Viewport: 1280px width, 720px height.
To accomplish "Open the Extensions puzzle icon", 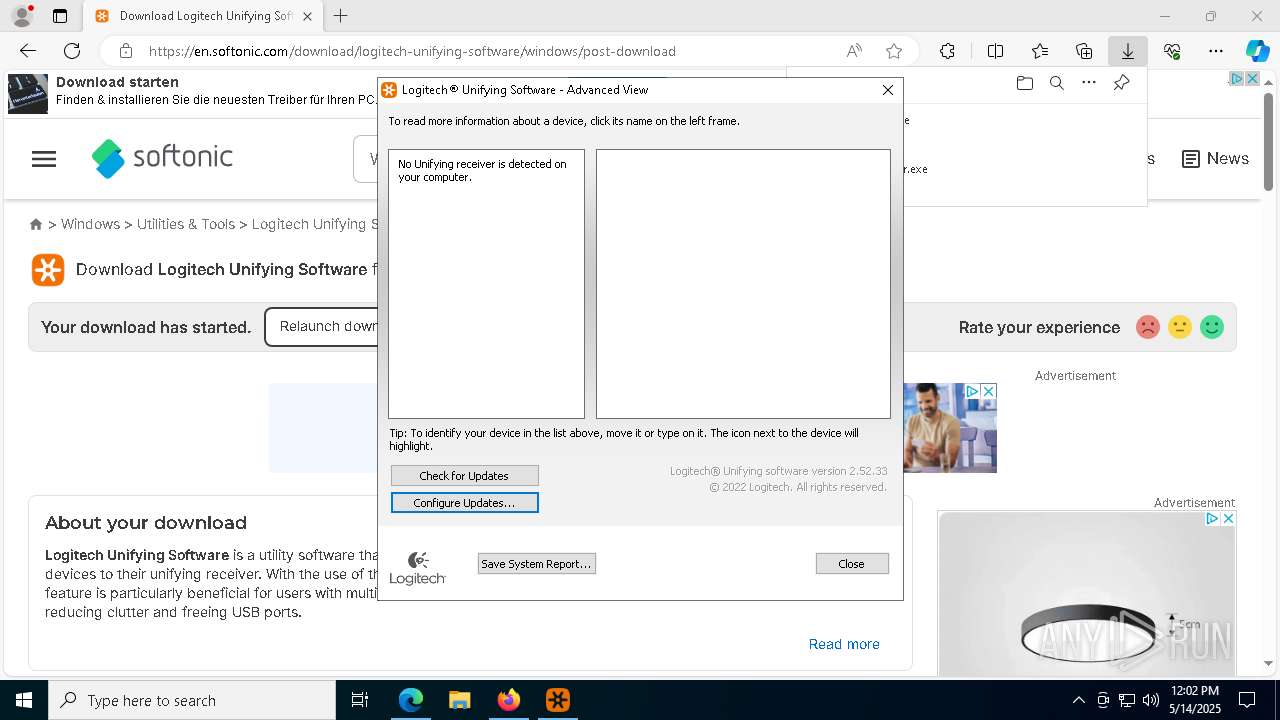I will 947,51.
